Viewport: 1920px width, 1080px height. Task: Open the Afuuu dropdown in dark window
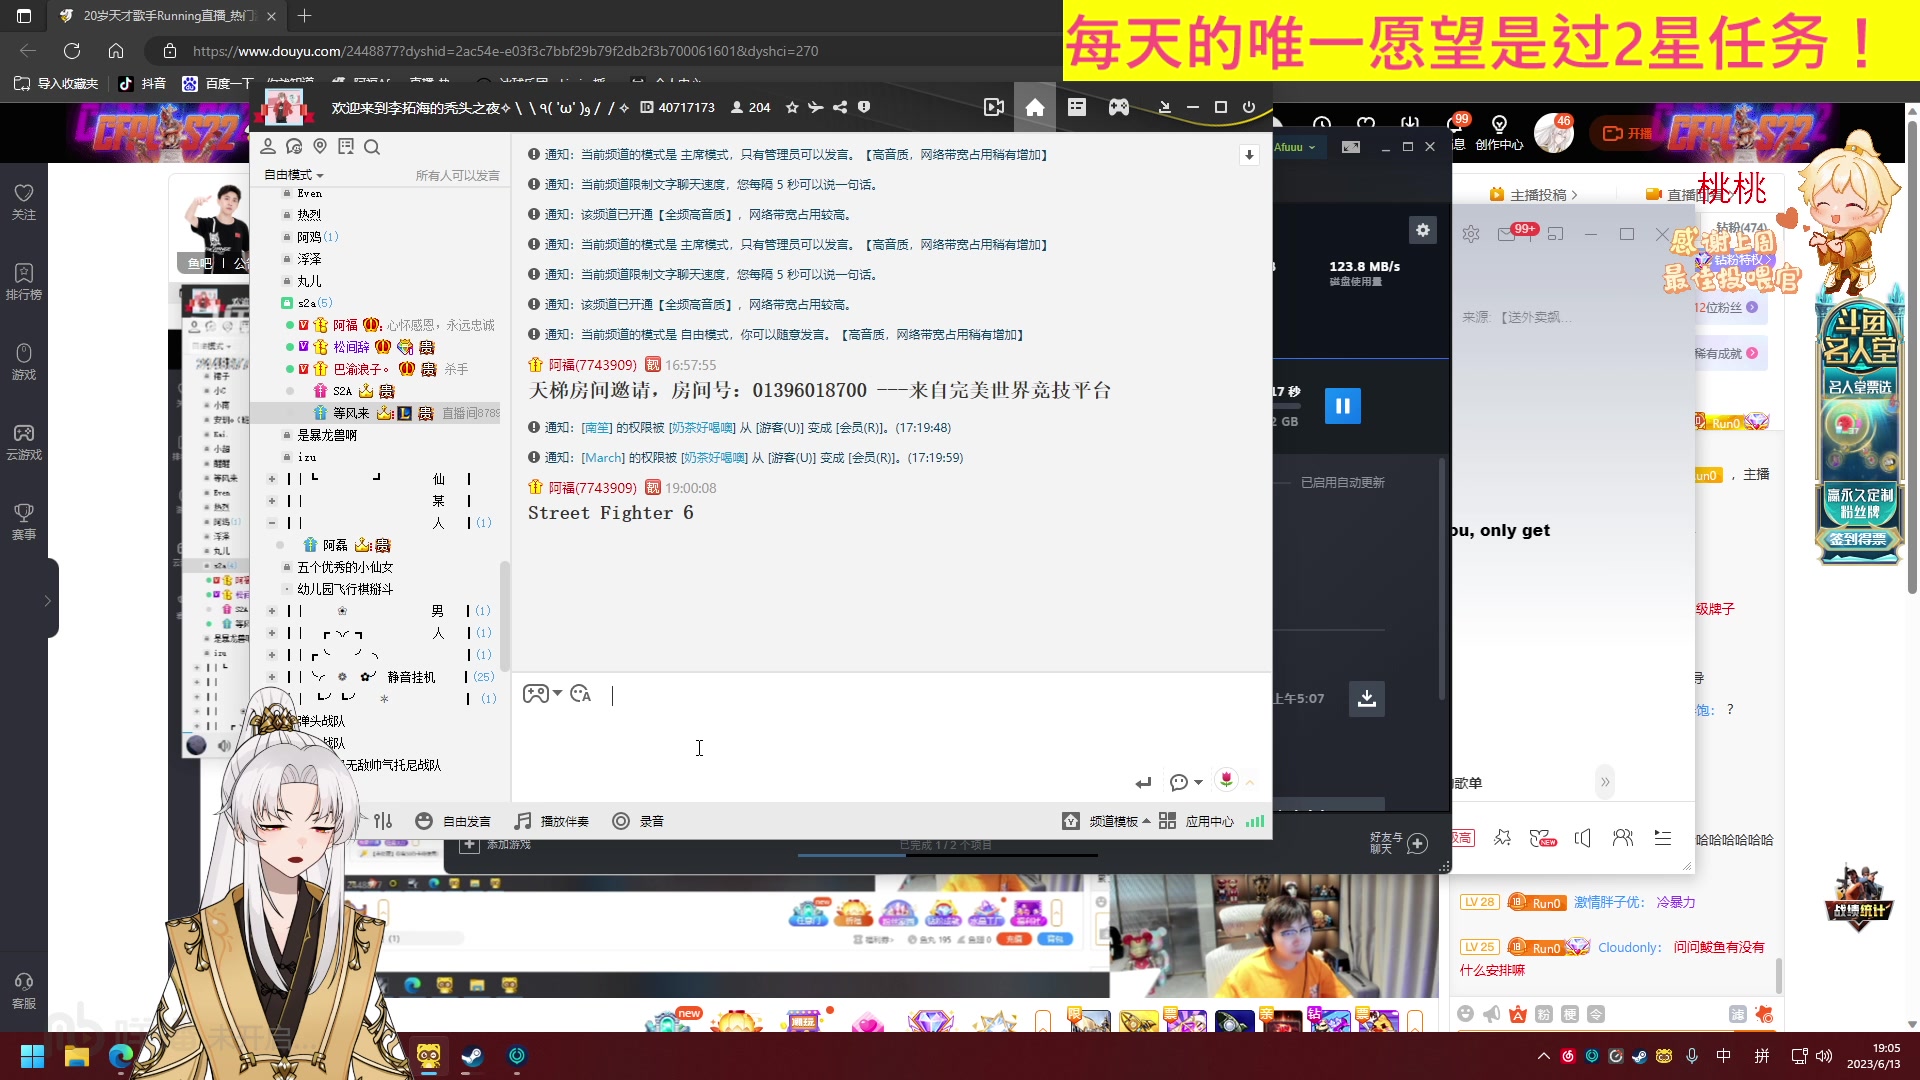tap(1295, 147)
